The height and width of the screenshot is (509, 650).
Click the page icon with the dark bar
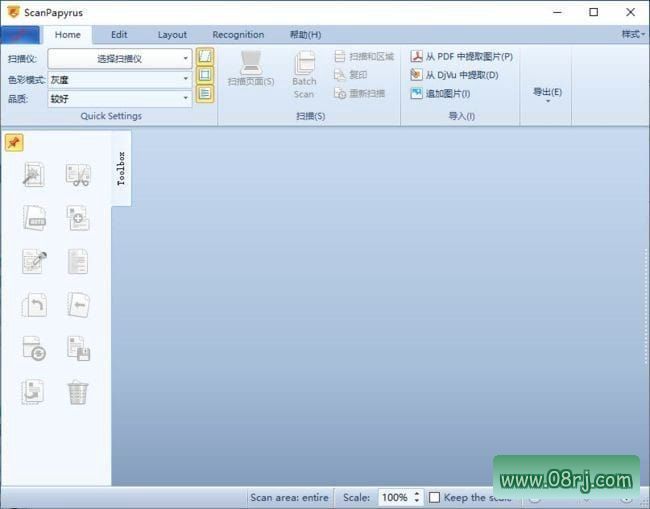point(35,218)
